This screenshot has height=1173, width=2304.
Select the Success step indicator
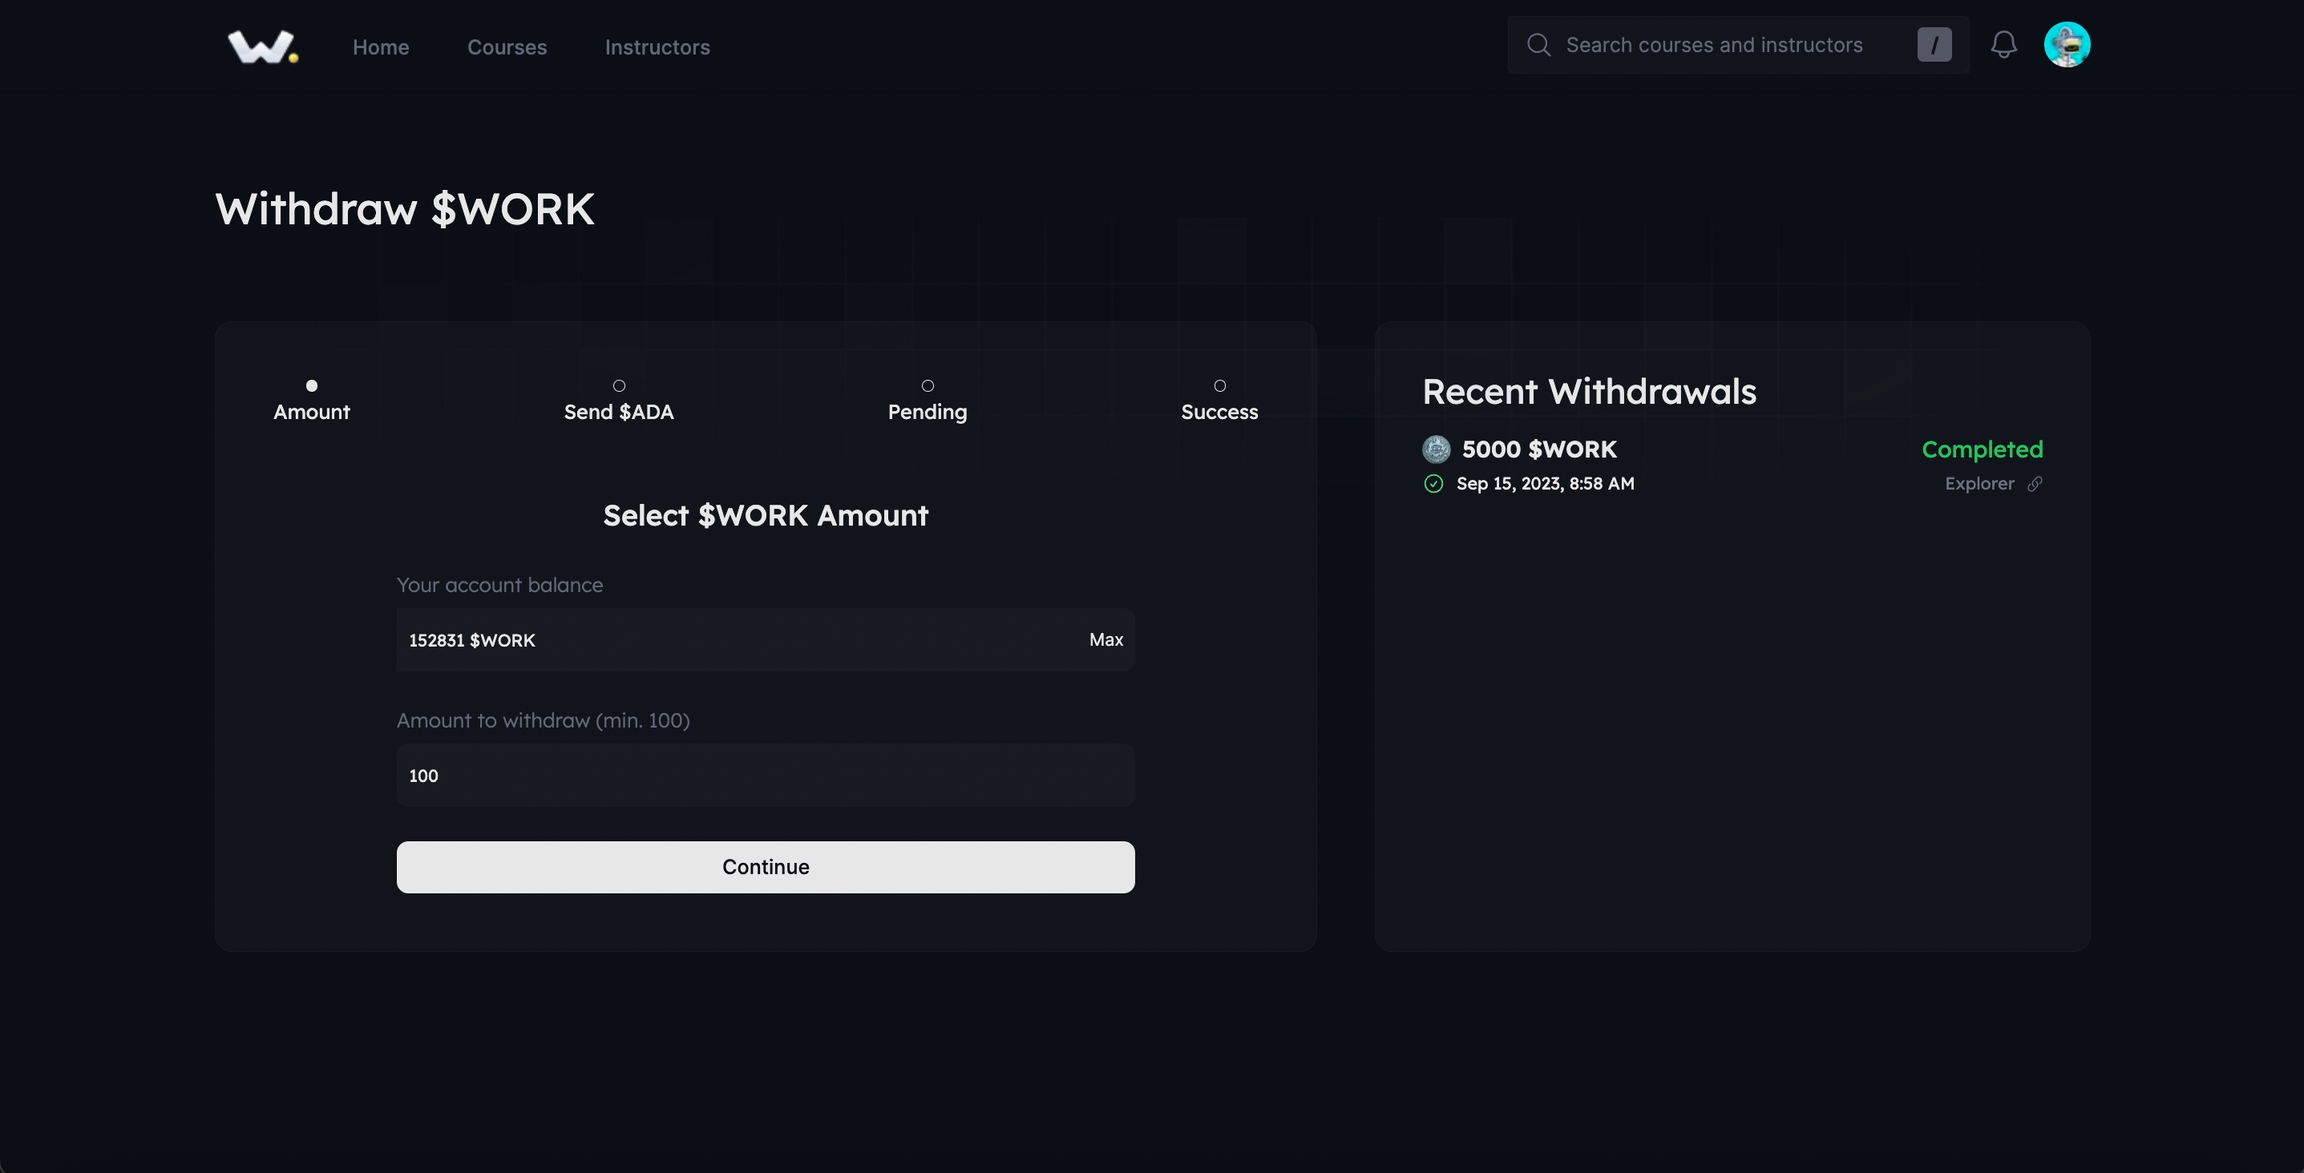(x=1219, y=386)
